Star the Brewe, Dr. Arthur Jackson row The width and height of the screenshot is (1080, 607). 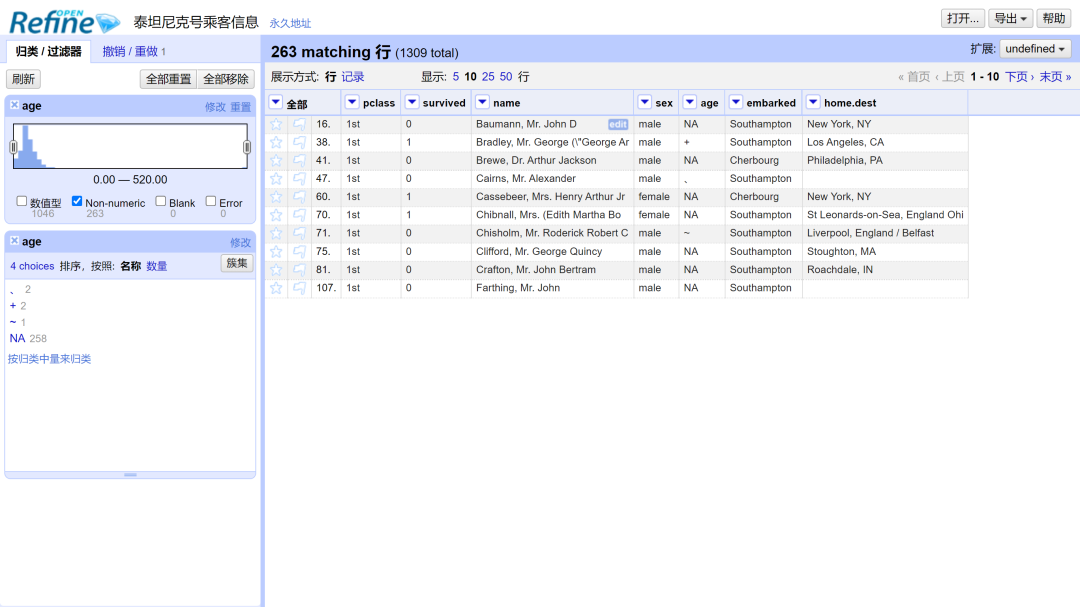[x=276, y=161]
